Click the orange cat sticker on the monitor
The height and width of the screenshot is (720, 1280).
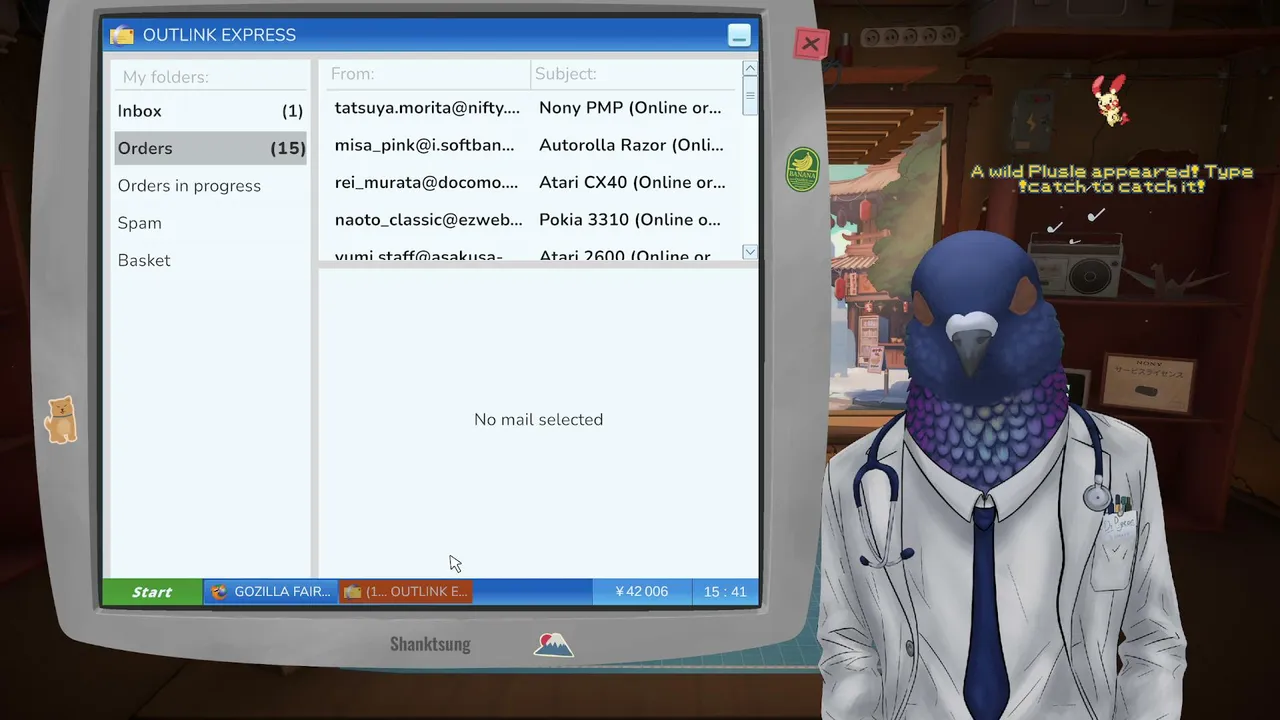click(x=61, y=420)
